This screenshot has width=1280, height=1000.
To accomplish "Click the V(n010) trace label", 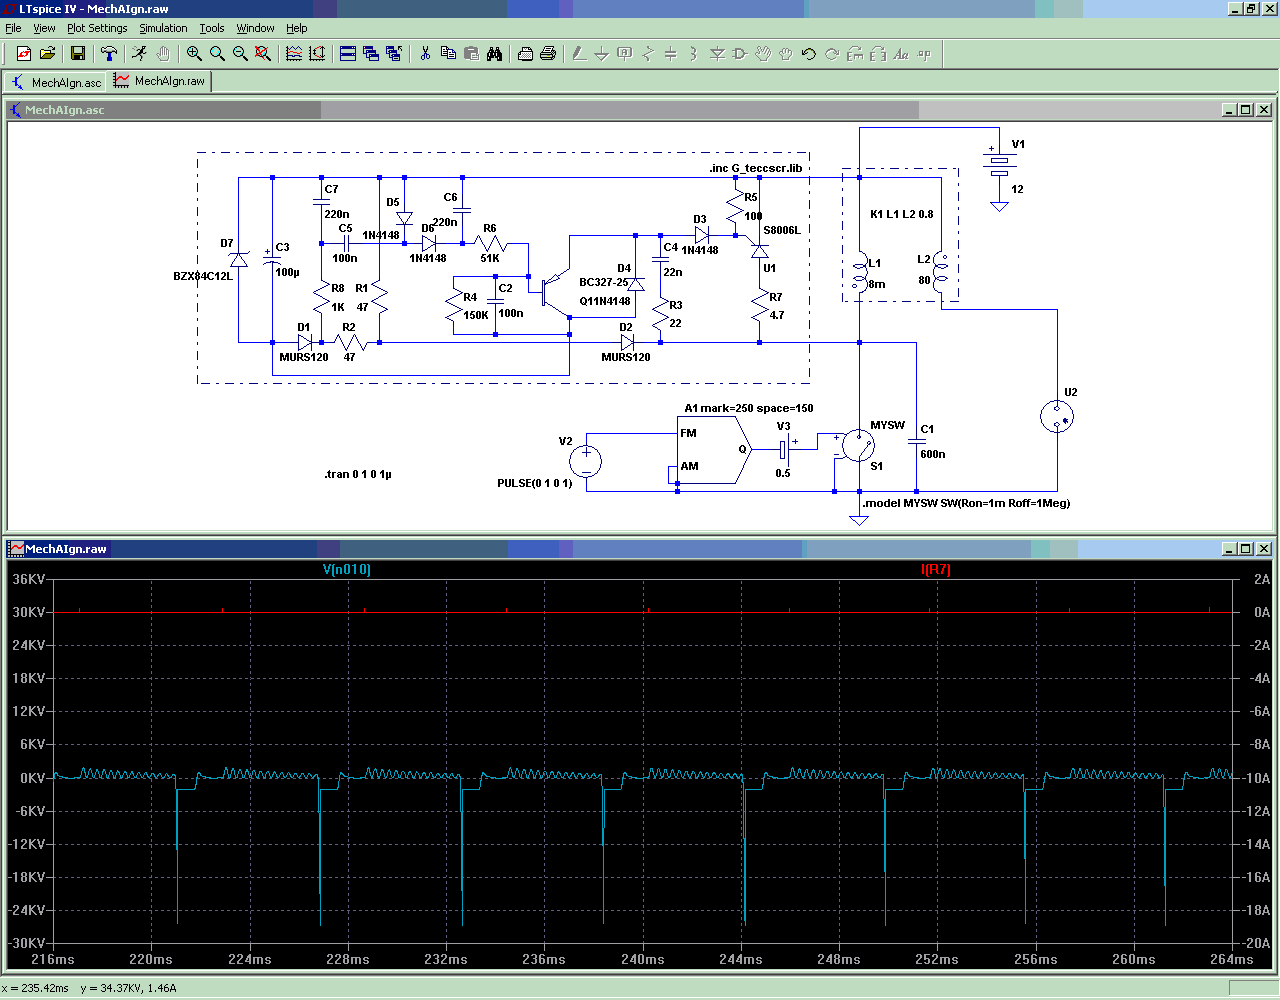I will (346, 570).
